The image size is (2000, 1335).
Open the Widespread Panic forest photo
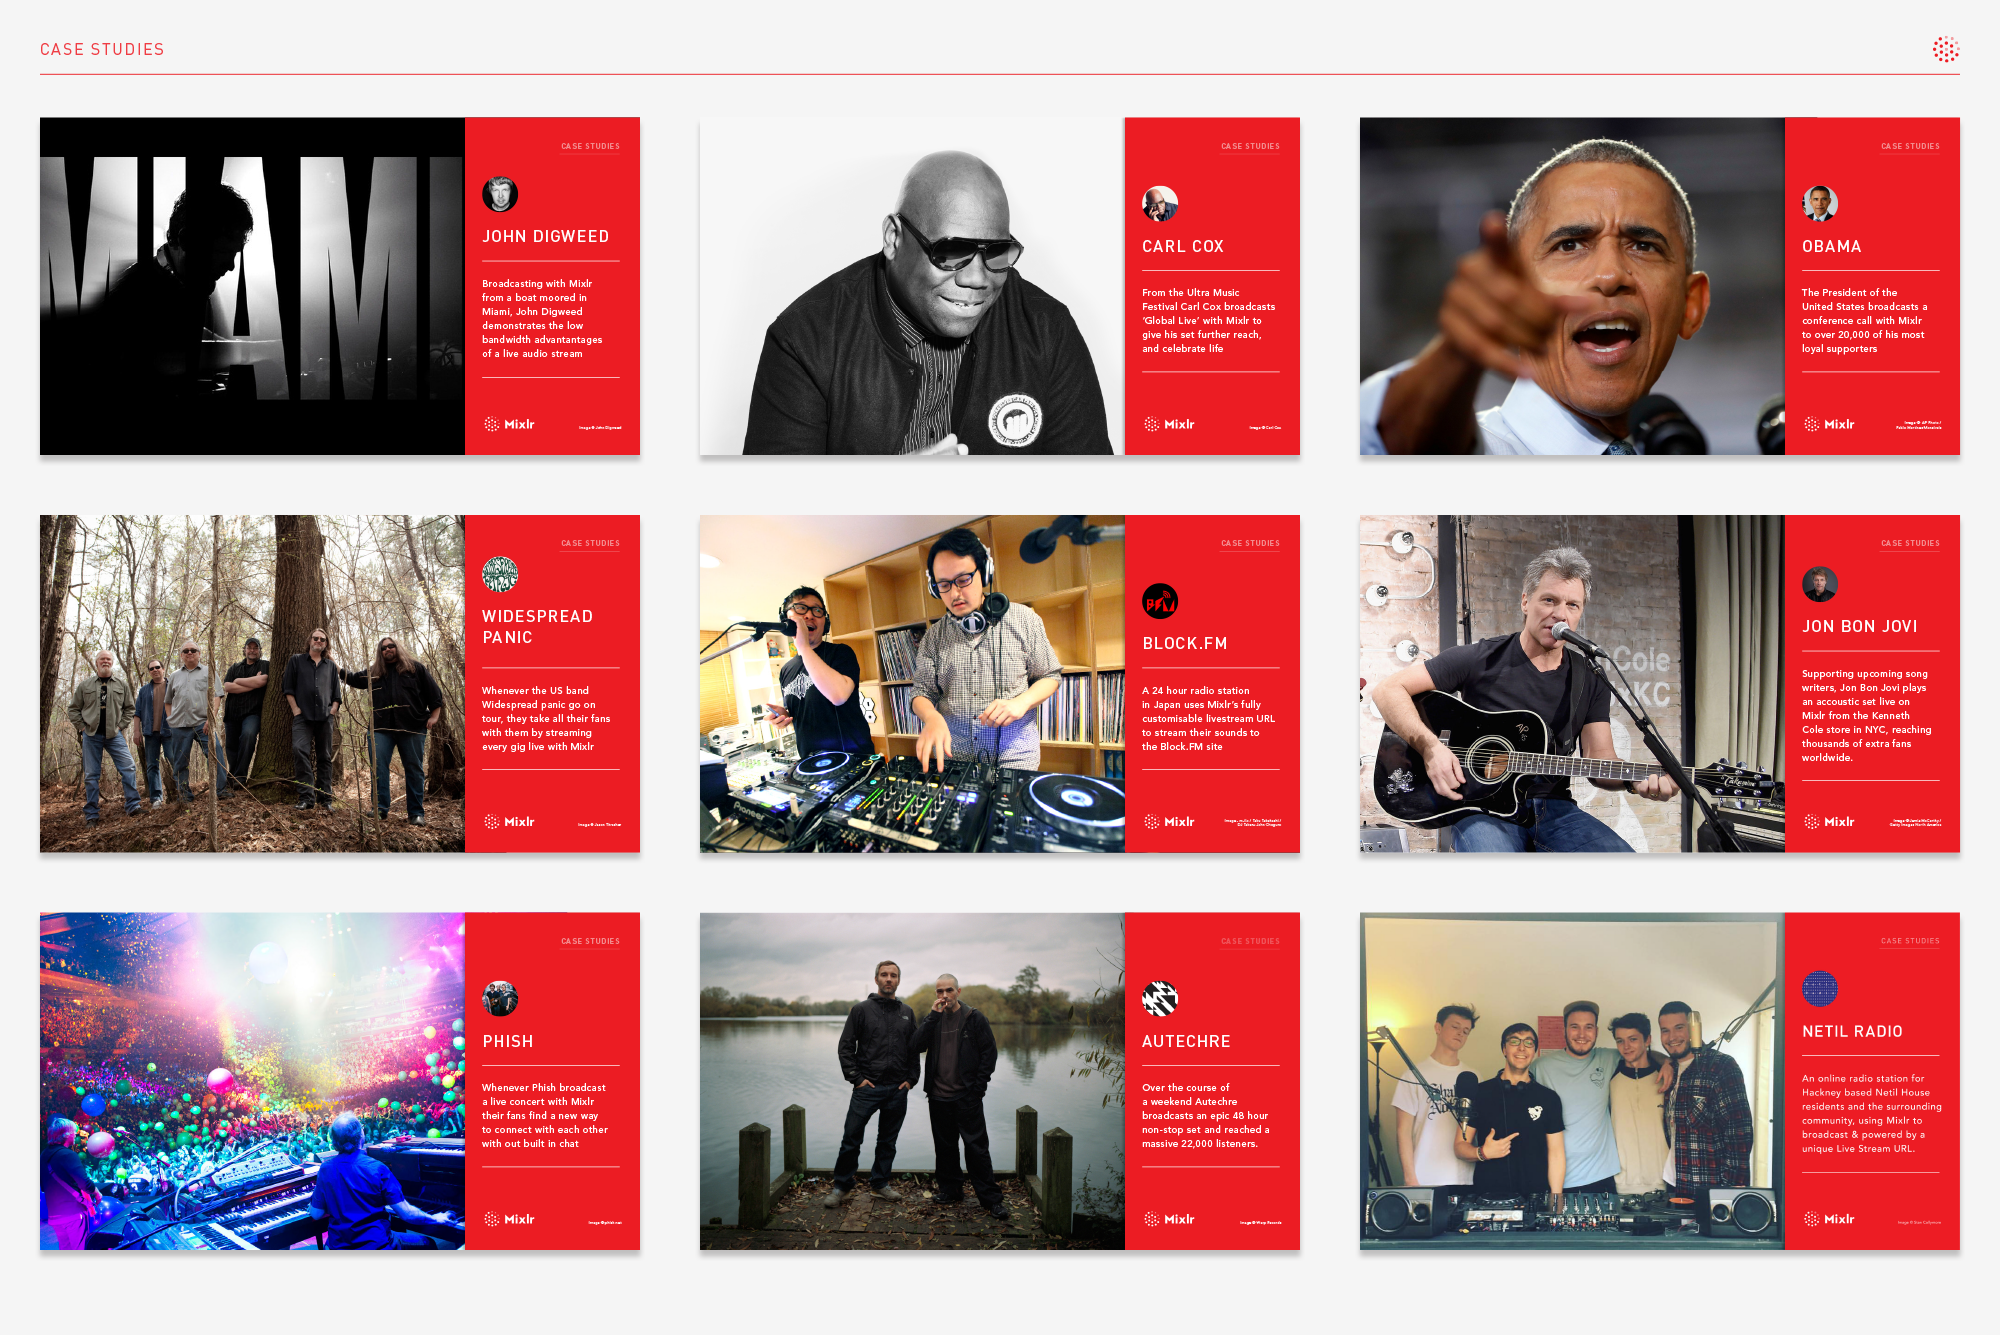(x=252, y=684)
